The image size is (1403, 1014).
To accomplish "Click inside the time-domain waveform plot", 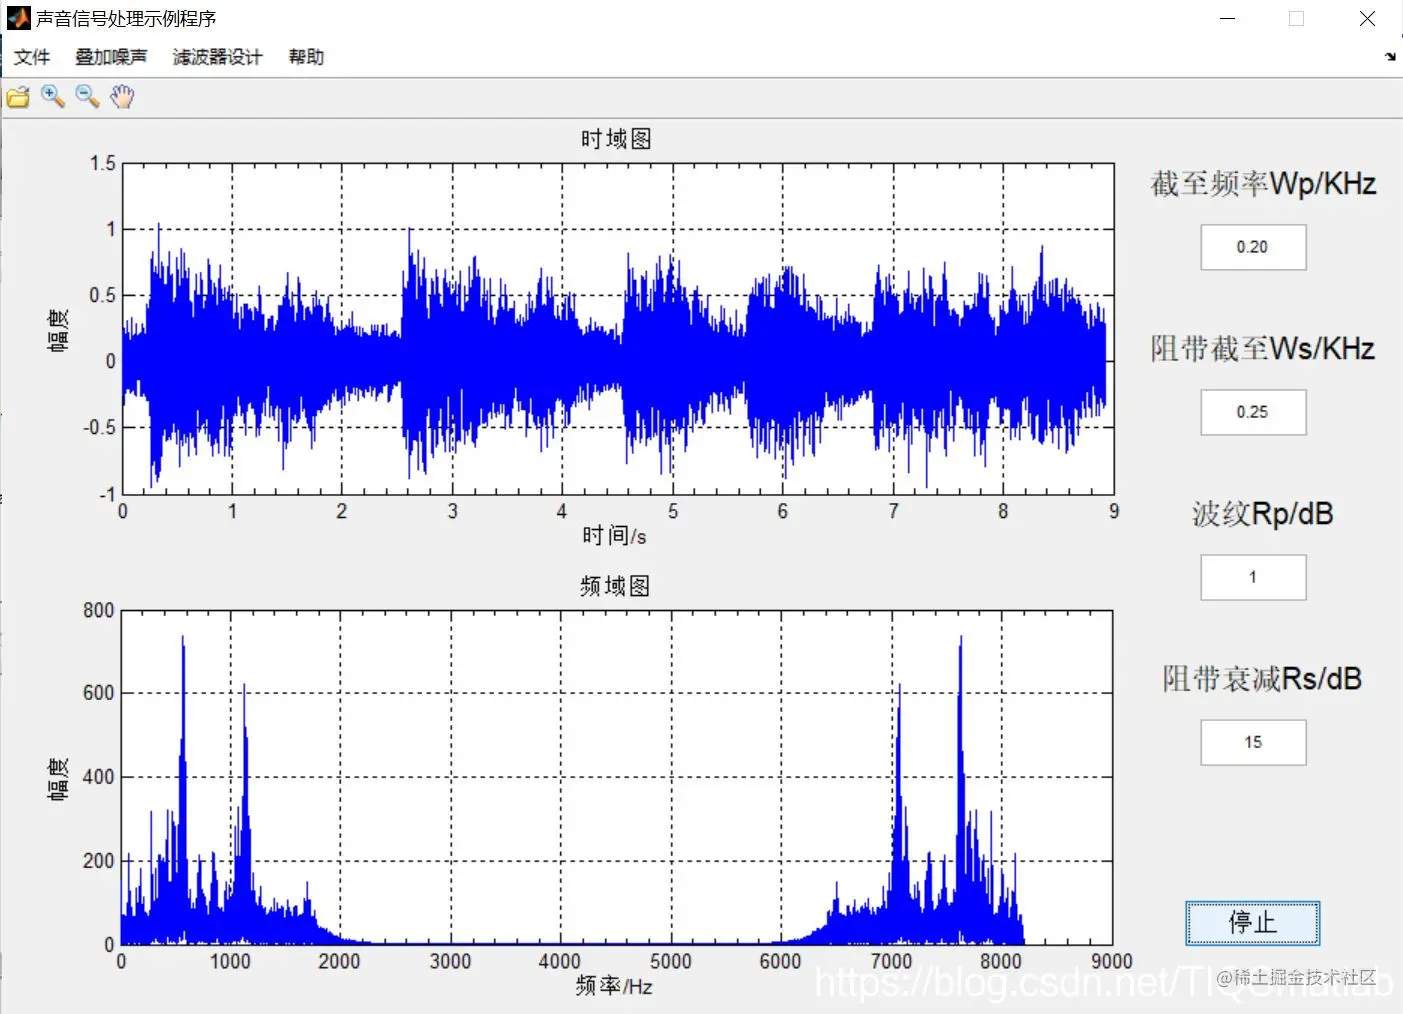I will point(618,329).
